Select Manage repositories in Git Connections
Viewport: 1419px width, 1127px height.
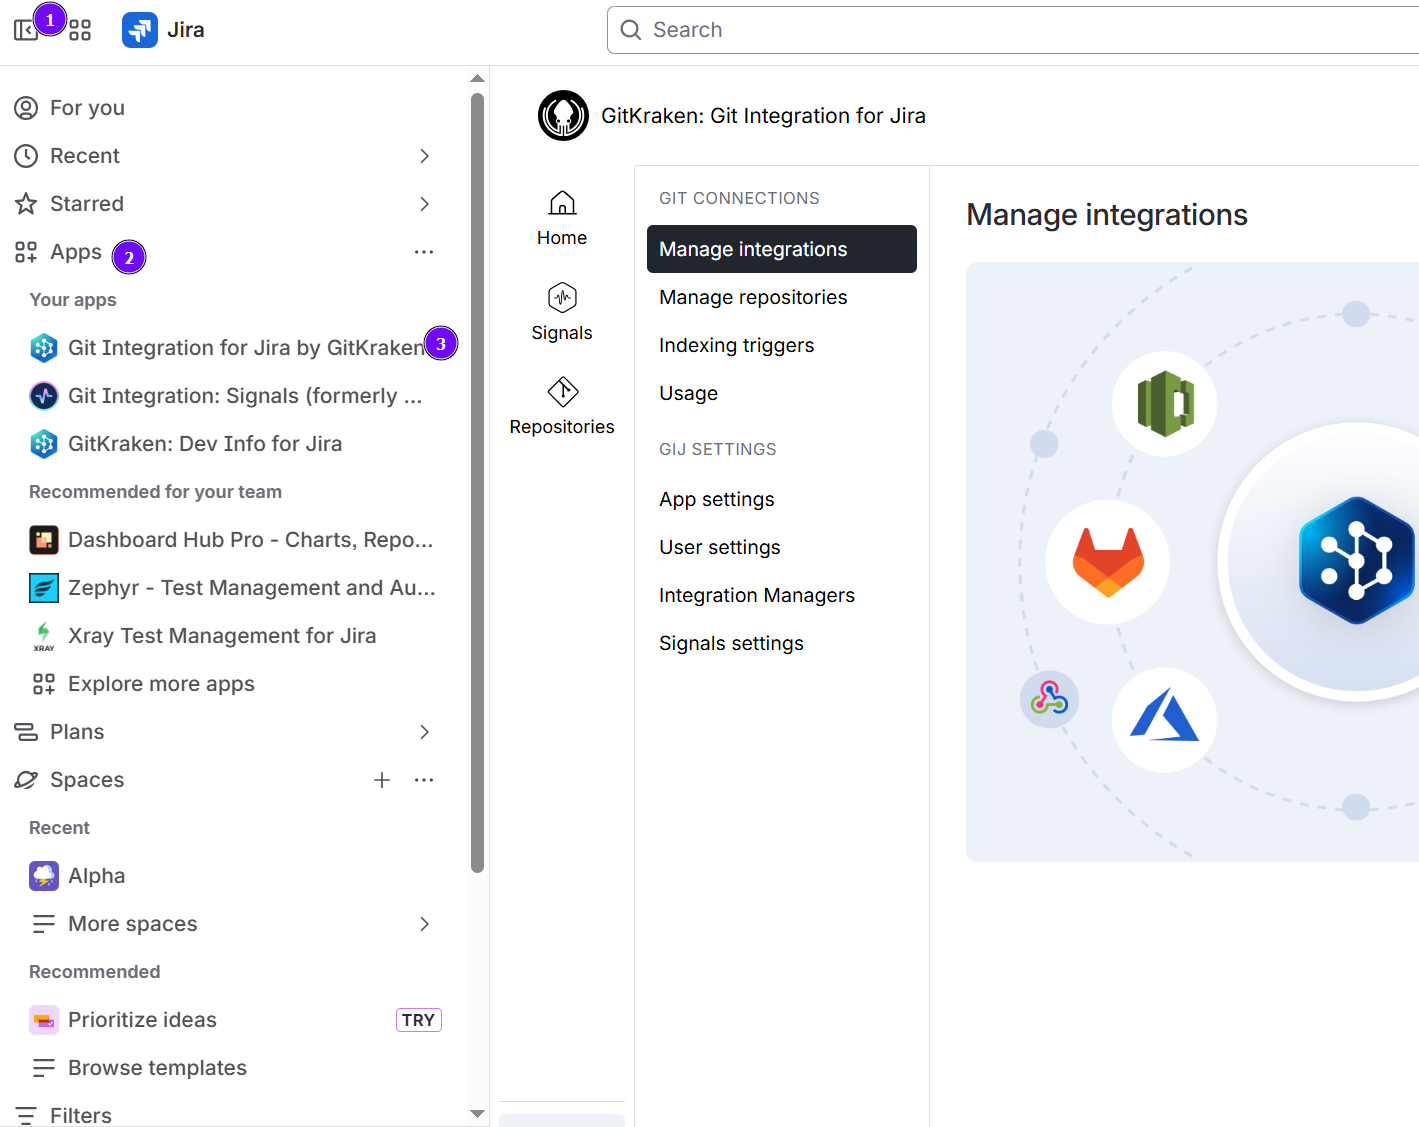click(x=752, y=297)
